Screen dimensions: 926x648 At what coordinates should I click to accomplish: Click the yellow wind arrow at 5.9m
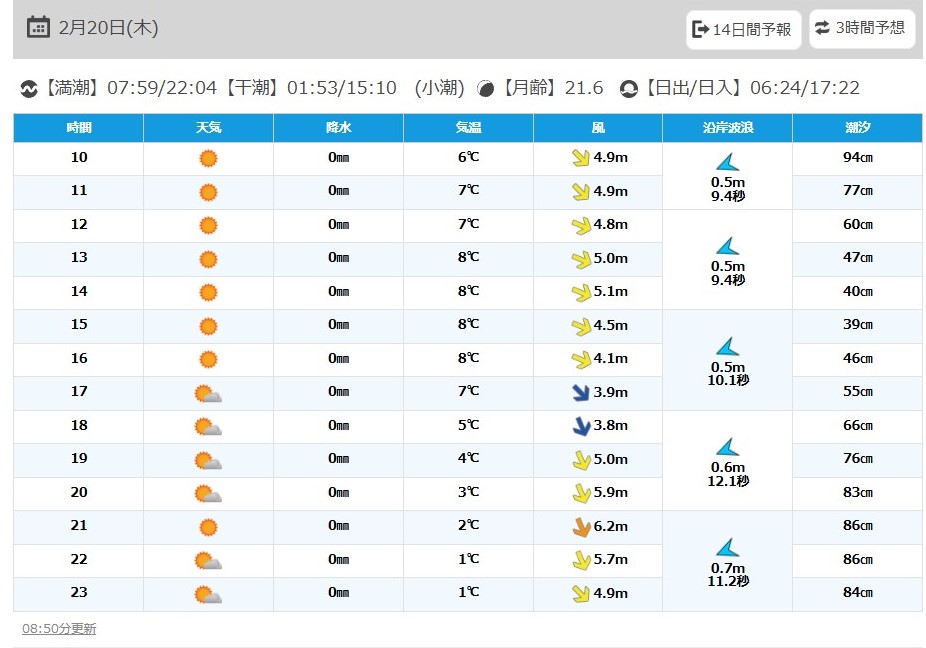(582, 493)
